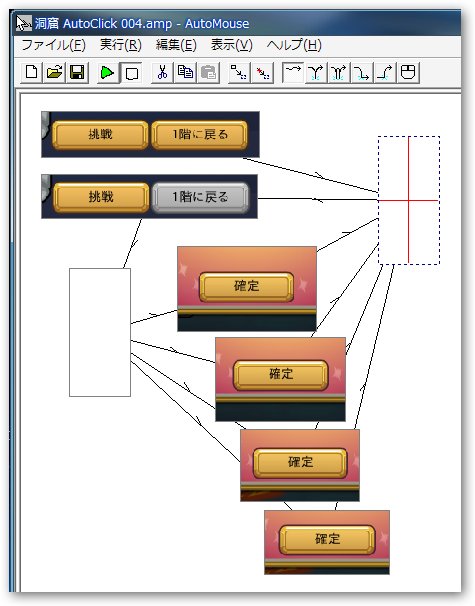Viewport: 475px width, 606px height.
Task: Select the bottommost 確定 image node
Action: [327, 542]
